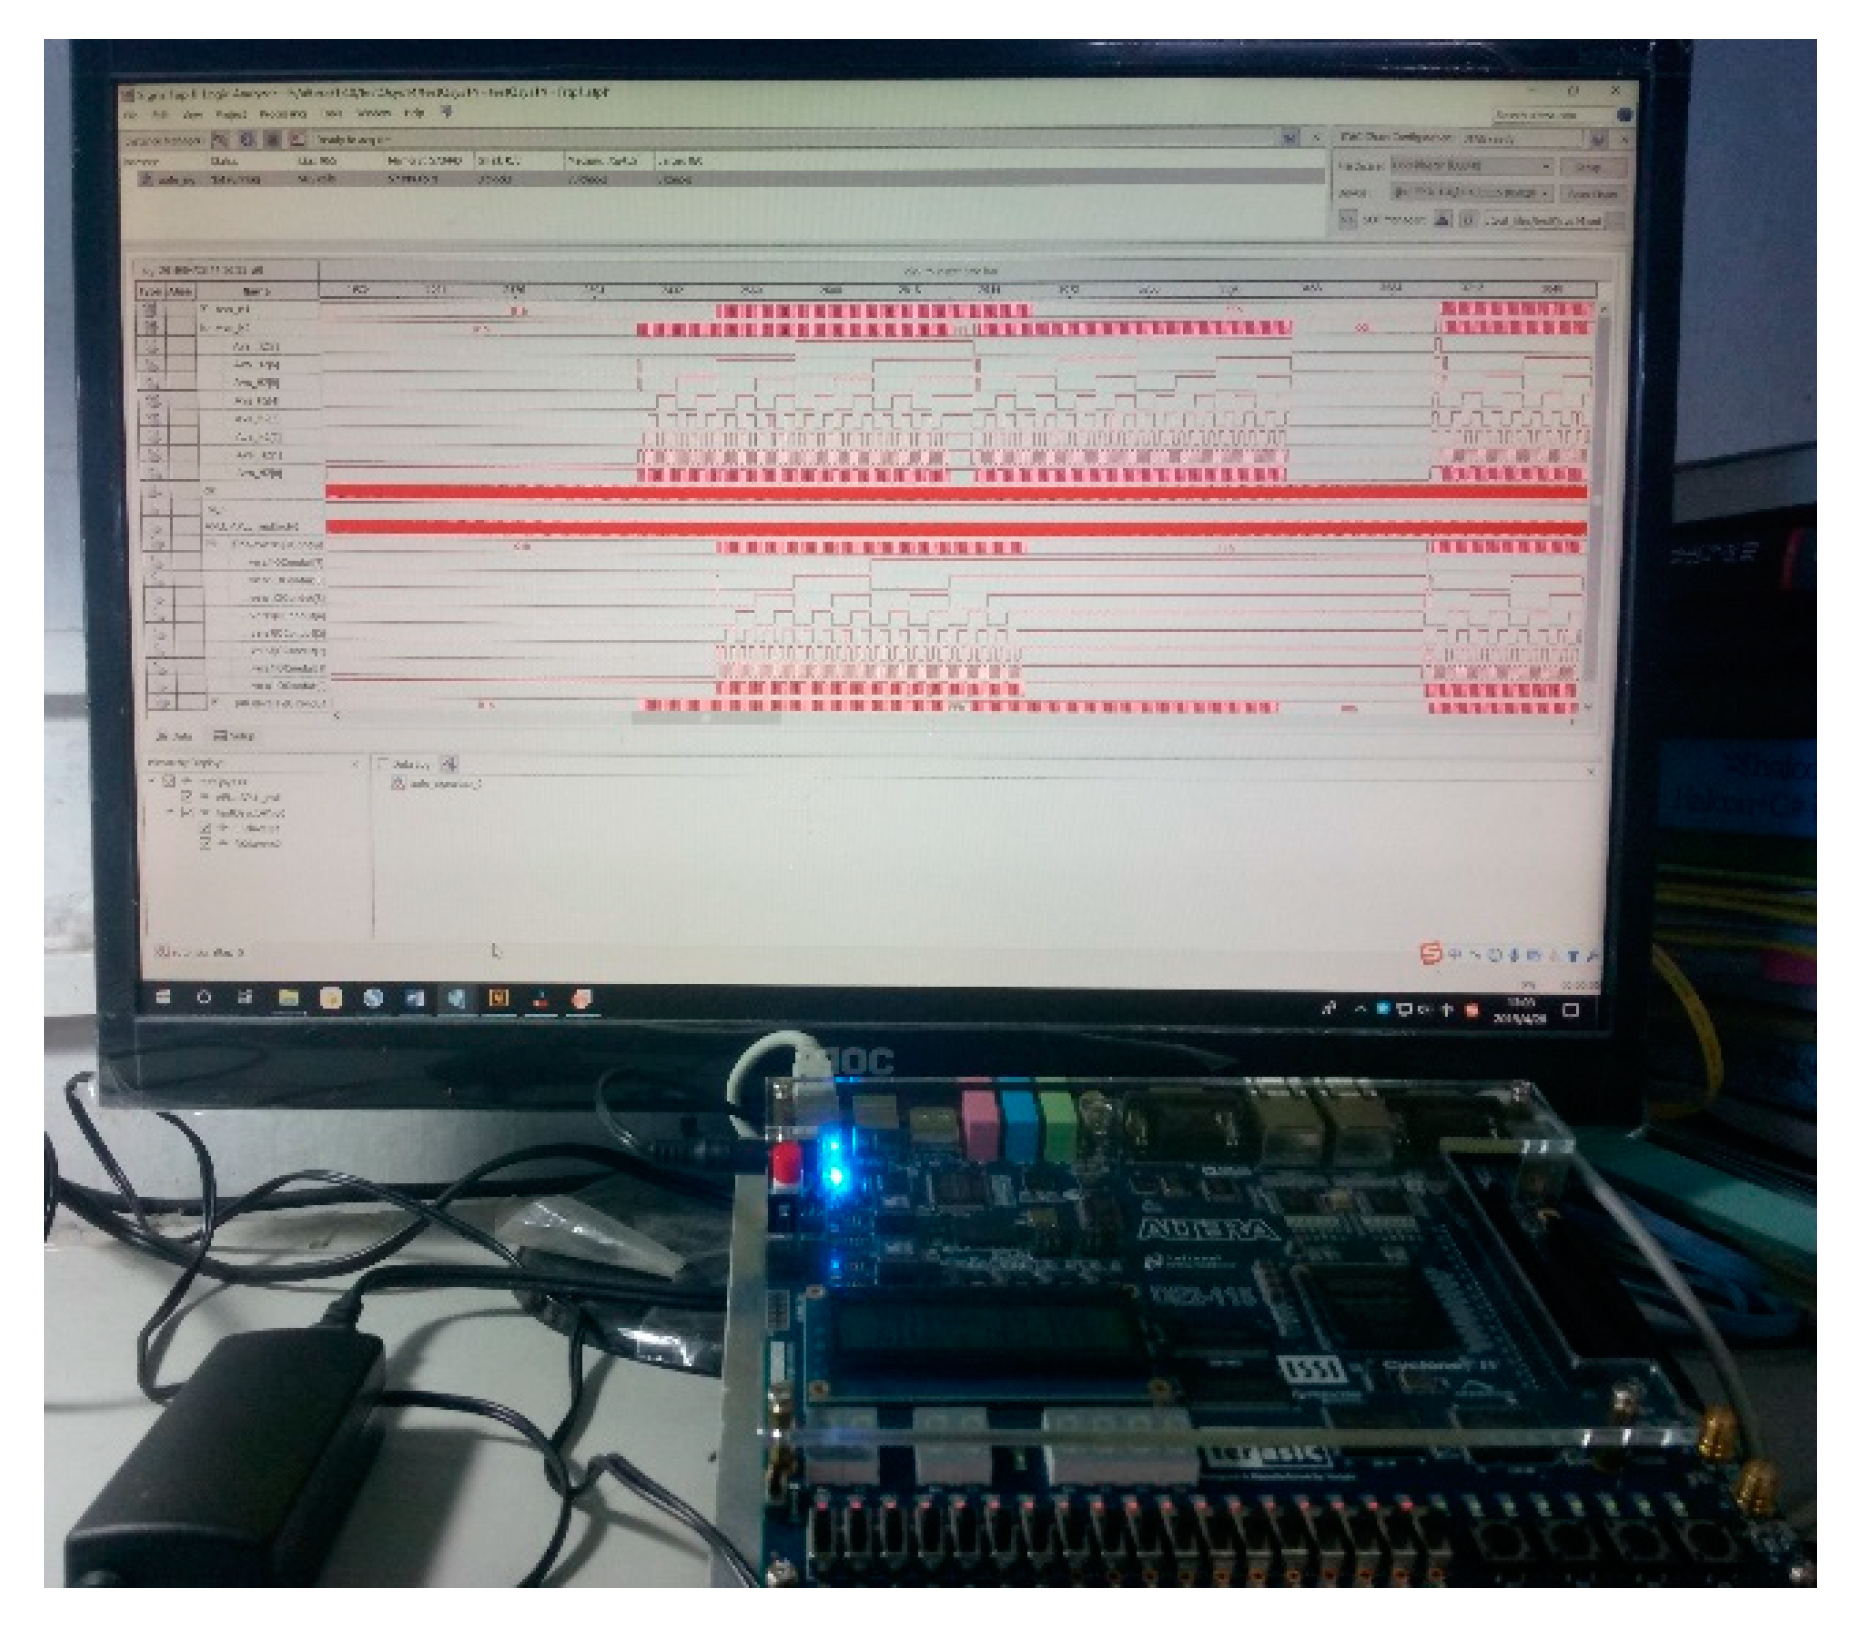Click the Alias column header in the waveform
Image resolution: width=1854 pixels, height=1630 pixels.
point(180,291)
